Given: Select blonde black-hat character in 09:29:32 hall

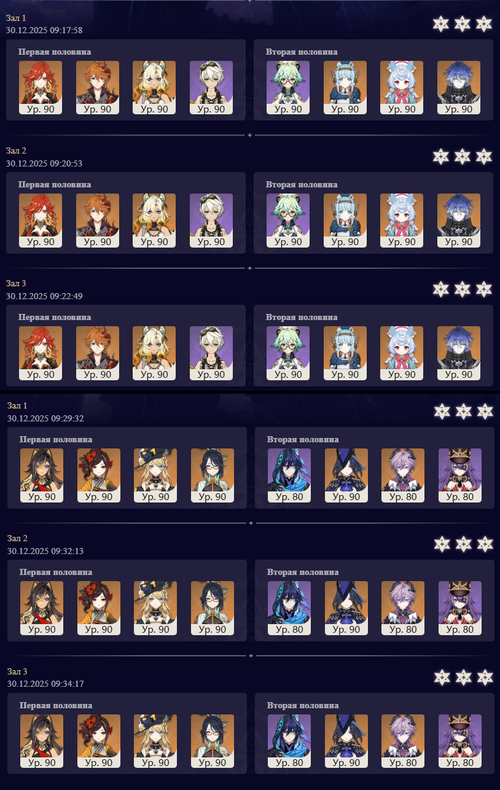Looking at the screenshot, I should click(x=155, y=475).
